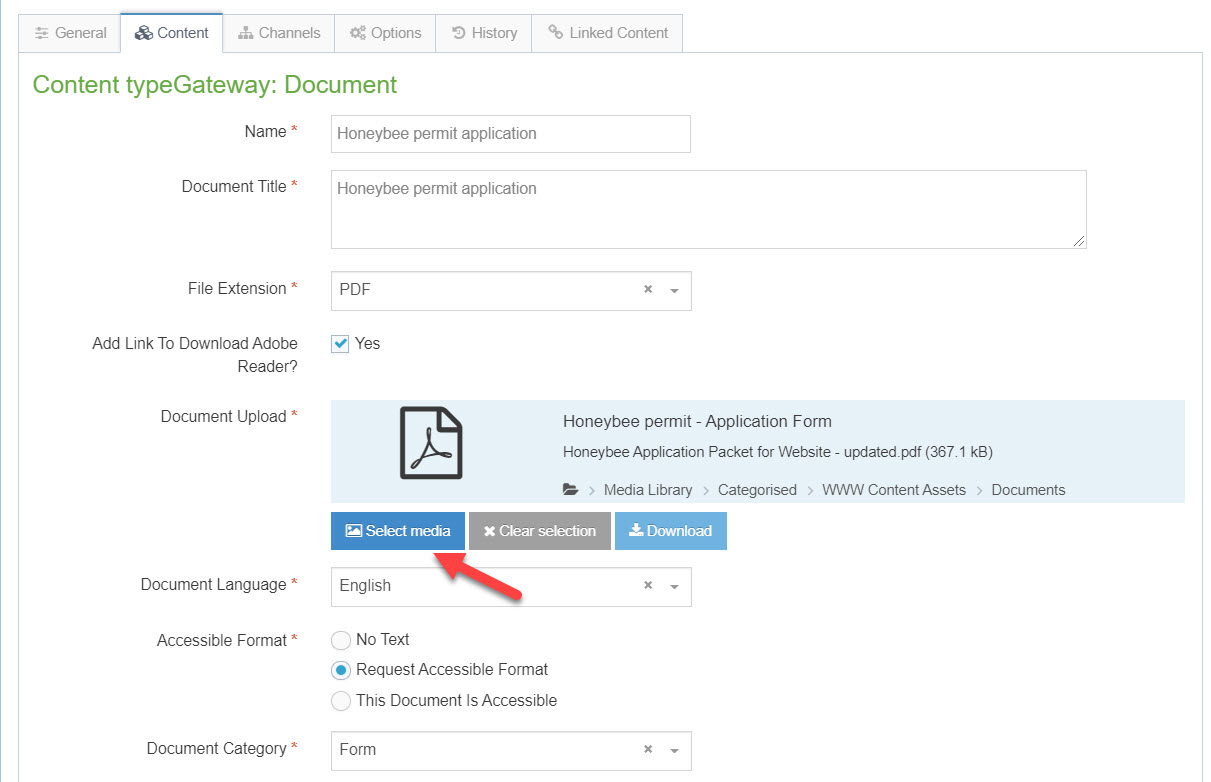
Task: Click Categorised in the breadcrumb
Action: click(757, 490)
